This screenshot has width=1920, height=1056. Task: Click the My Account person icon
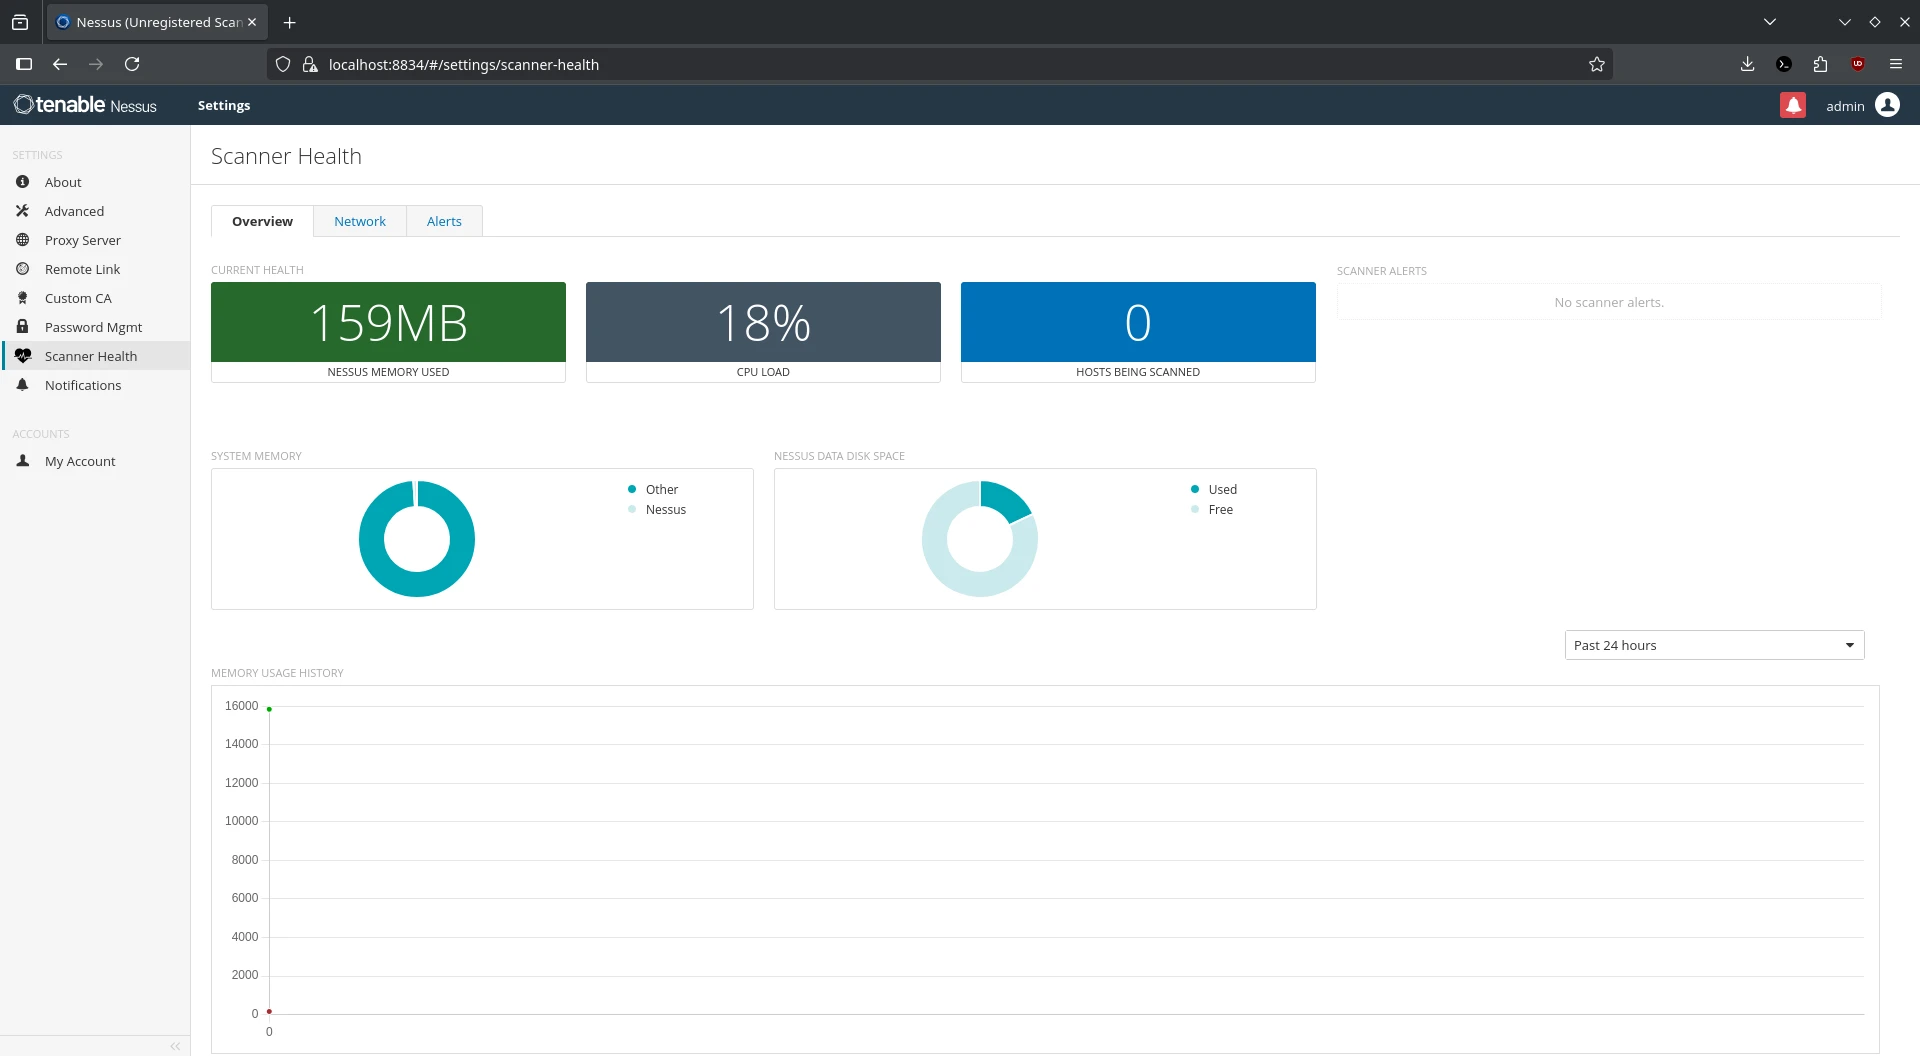[22, 461]
